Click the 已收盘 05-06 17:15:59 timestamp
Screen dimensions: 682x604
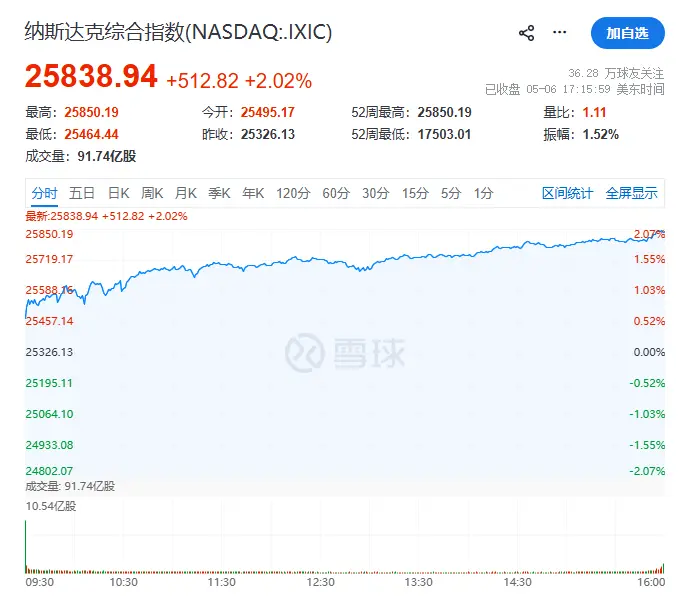[575, 90]
